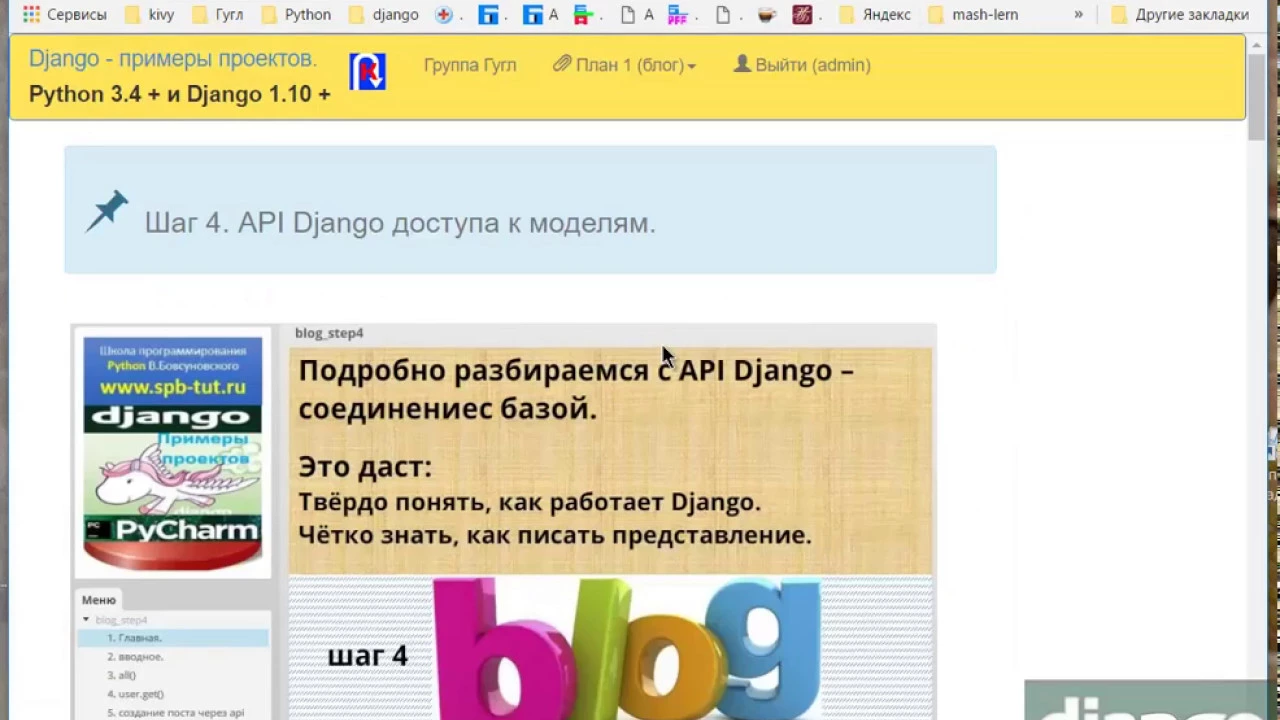
Task: Show hidden bookmarks with the » chevron
Action: pos(1078,15)
